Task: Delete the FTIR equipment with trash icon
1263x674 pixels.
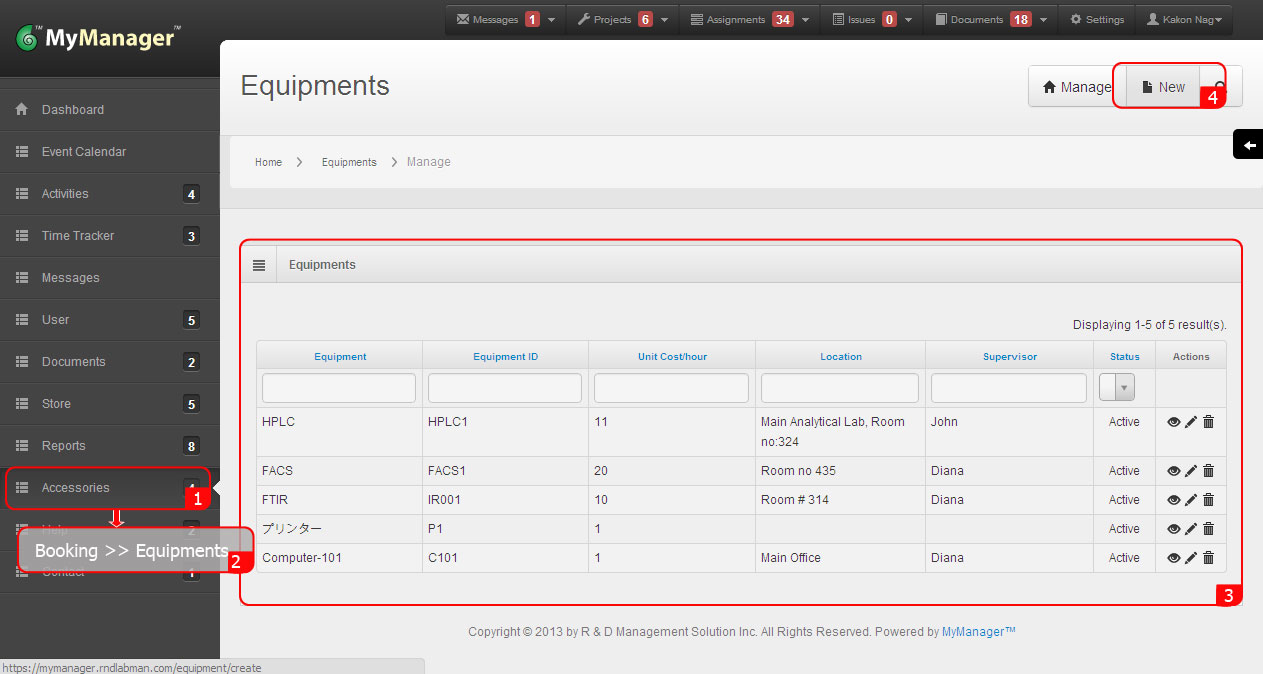Action: tap(1207, 499)
